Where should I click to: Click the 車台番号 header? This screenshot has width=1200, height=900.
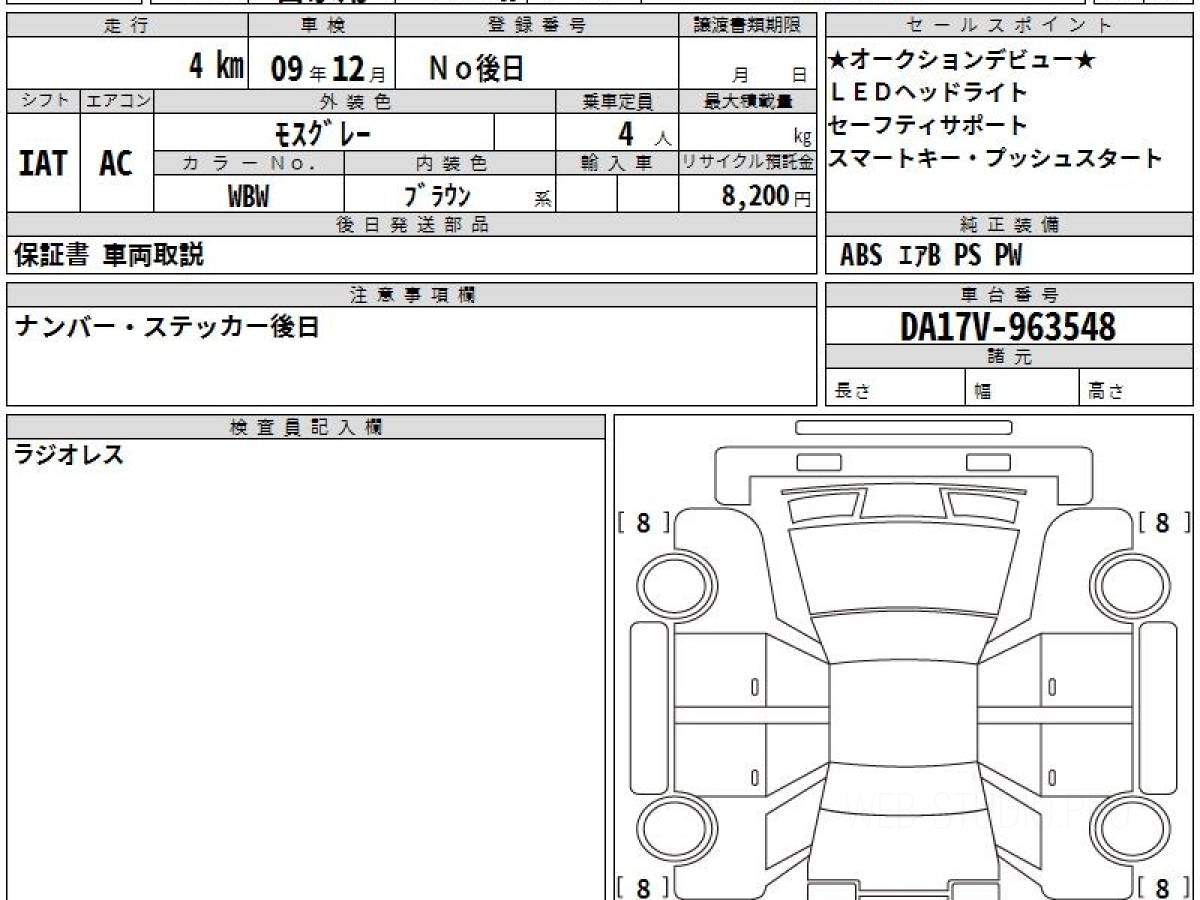click(1009, 295)
